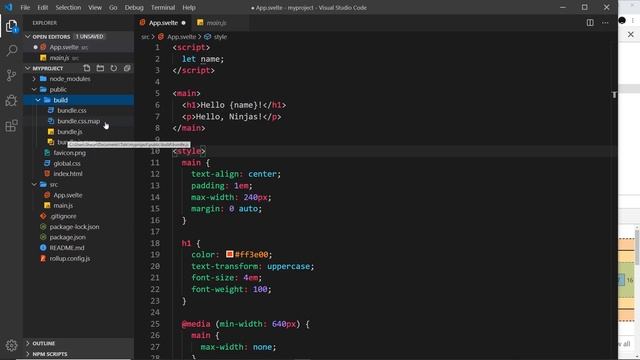Open the Manage gear settings menu
The image size is (640, 360).
click(x=11, y=345)
